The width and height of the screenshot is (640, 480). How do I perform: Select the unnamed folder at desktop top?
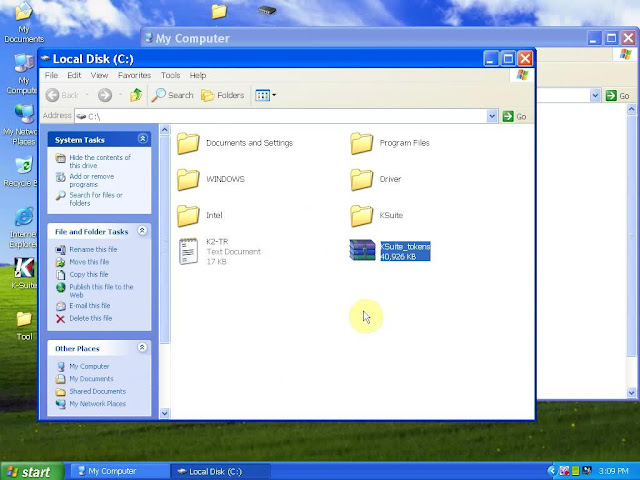point(219,11)
